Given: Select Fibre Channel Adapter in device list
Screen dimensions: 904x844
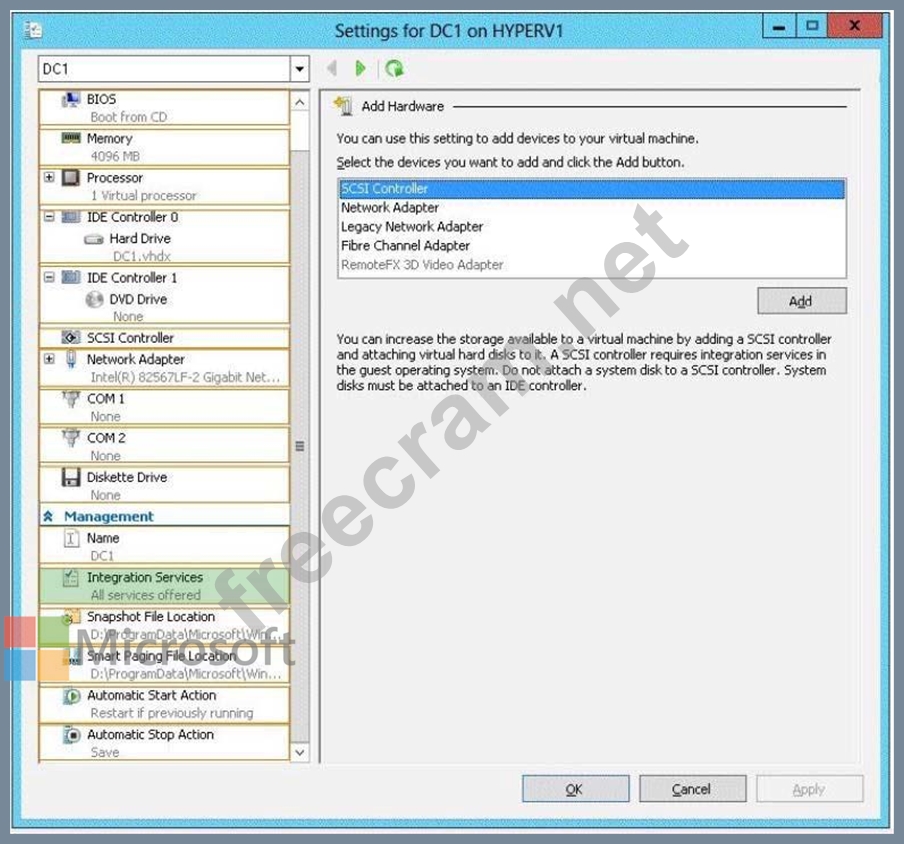Looking at the screenshot, I should point(592,246).
